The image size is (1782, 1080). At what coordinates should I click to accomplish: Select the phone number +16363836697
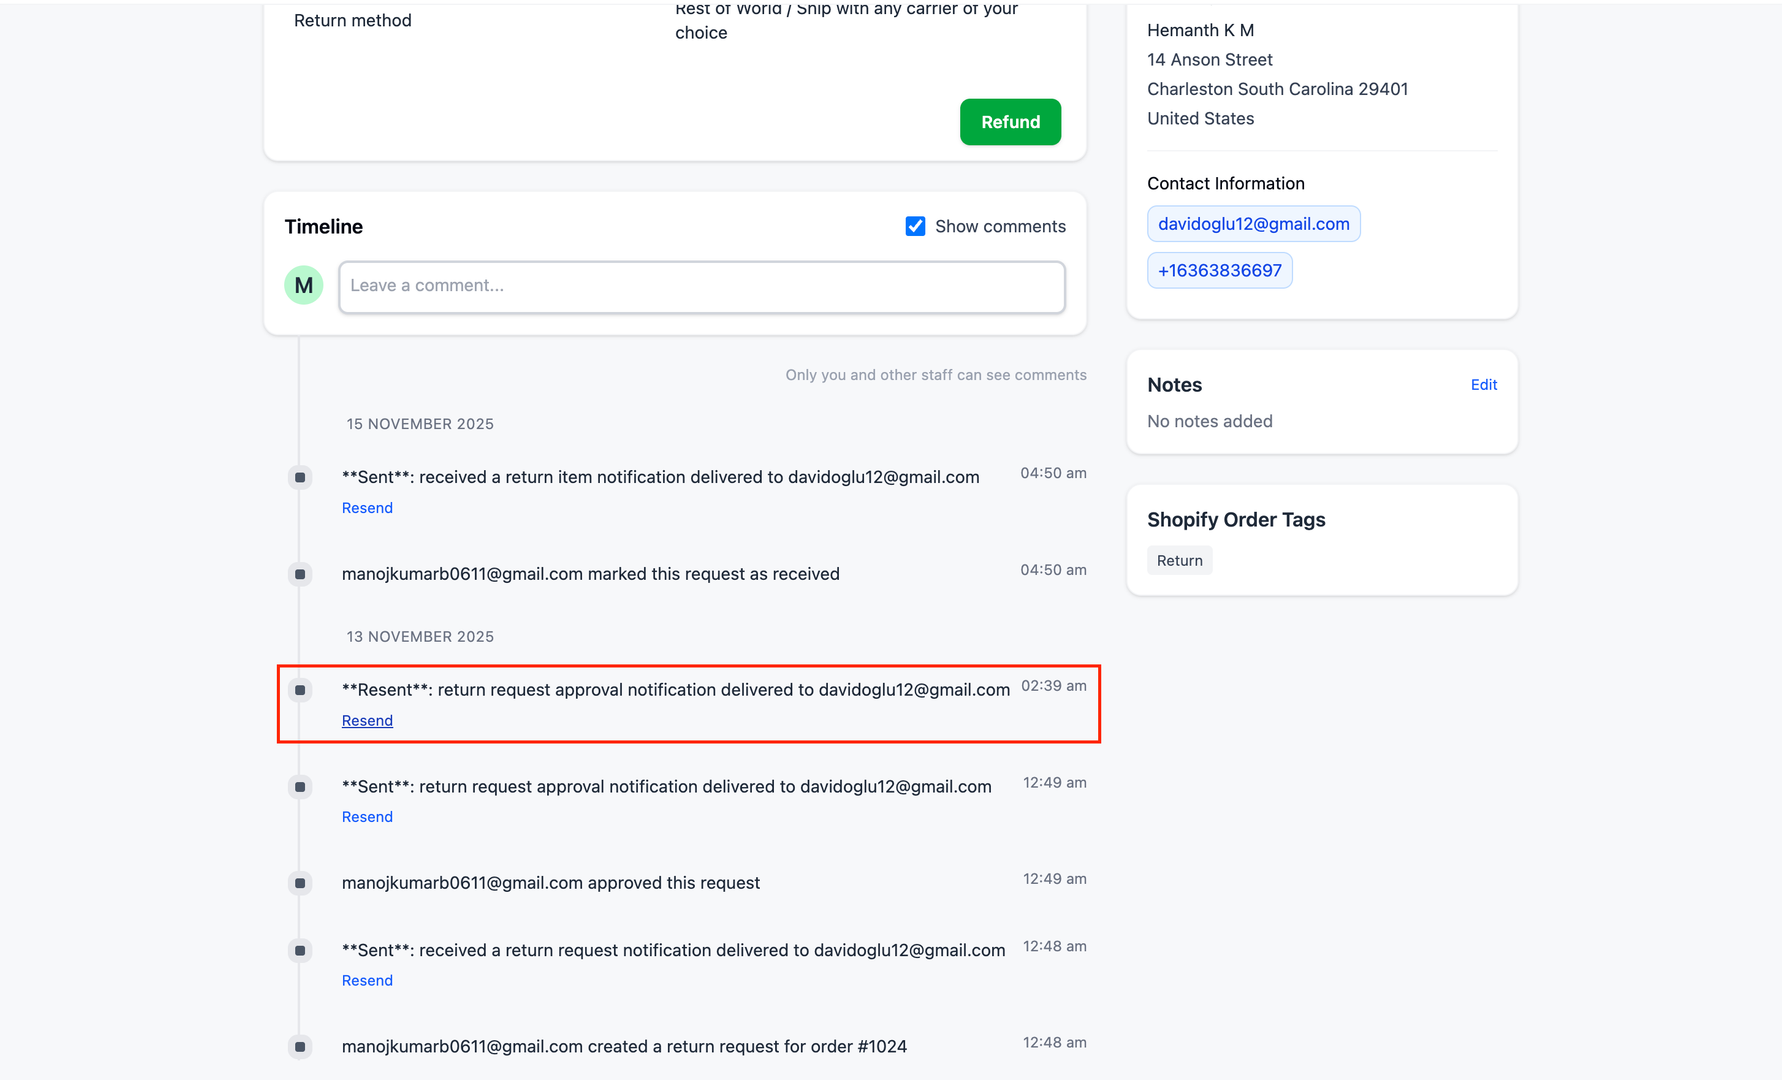(x=1219, y=270)
